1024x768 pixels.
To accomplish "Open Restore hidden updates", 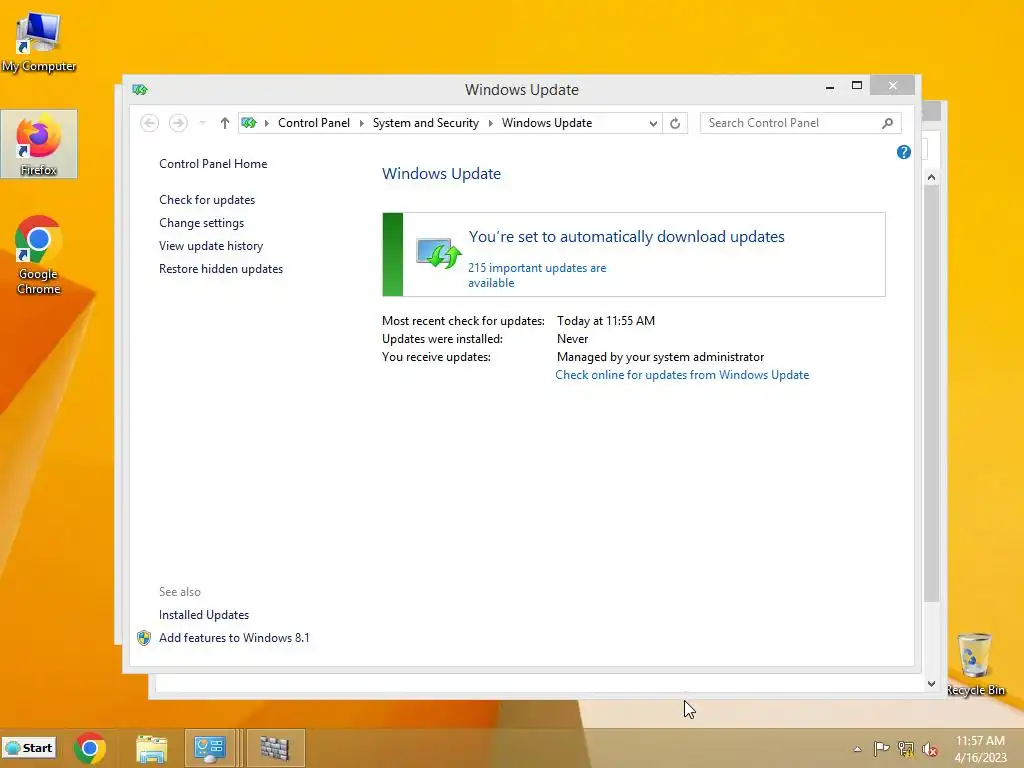I will [x=221, y=268].
